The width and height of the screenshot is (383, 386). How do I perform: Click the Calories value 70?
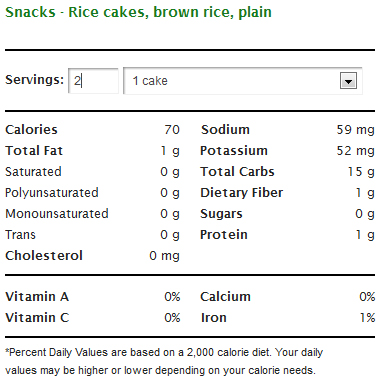pyautogui.click(x=172, y=129)
